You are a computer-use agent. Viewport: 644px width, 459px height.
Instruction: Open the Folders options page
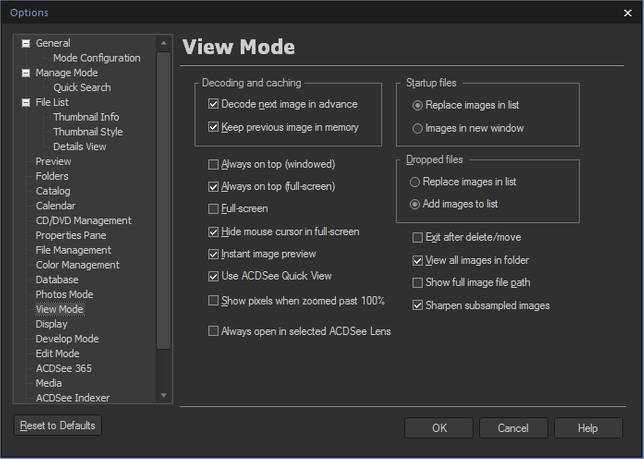(x=52, y=176)
